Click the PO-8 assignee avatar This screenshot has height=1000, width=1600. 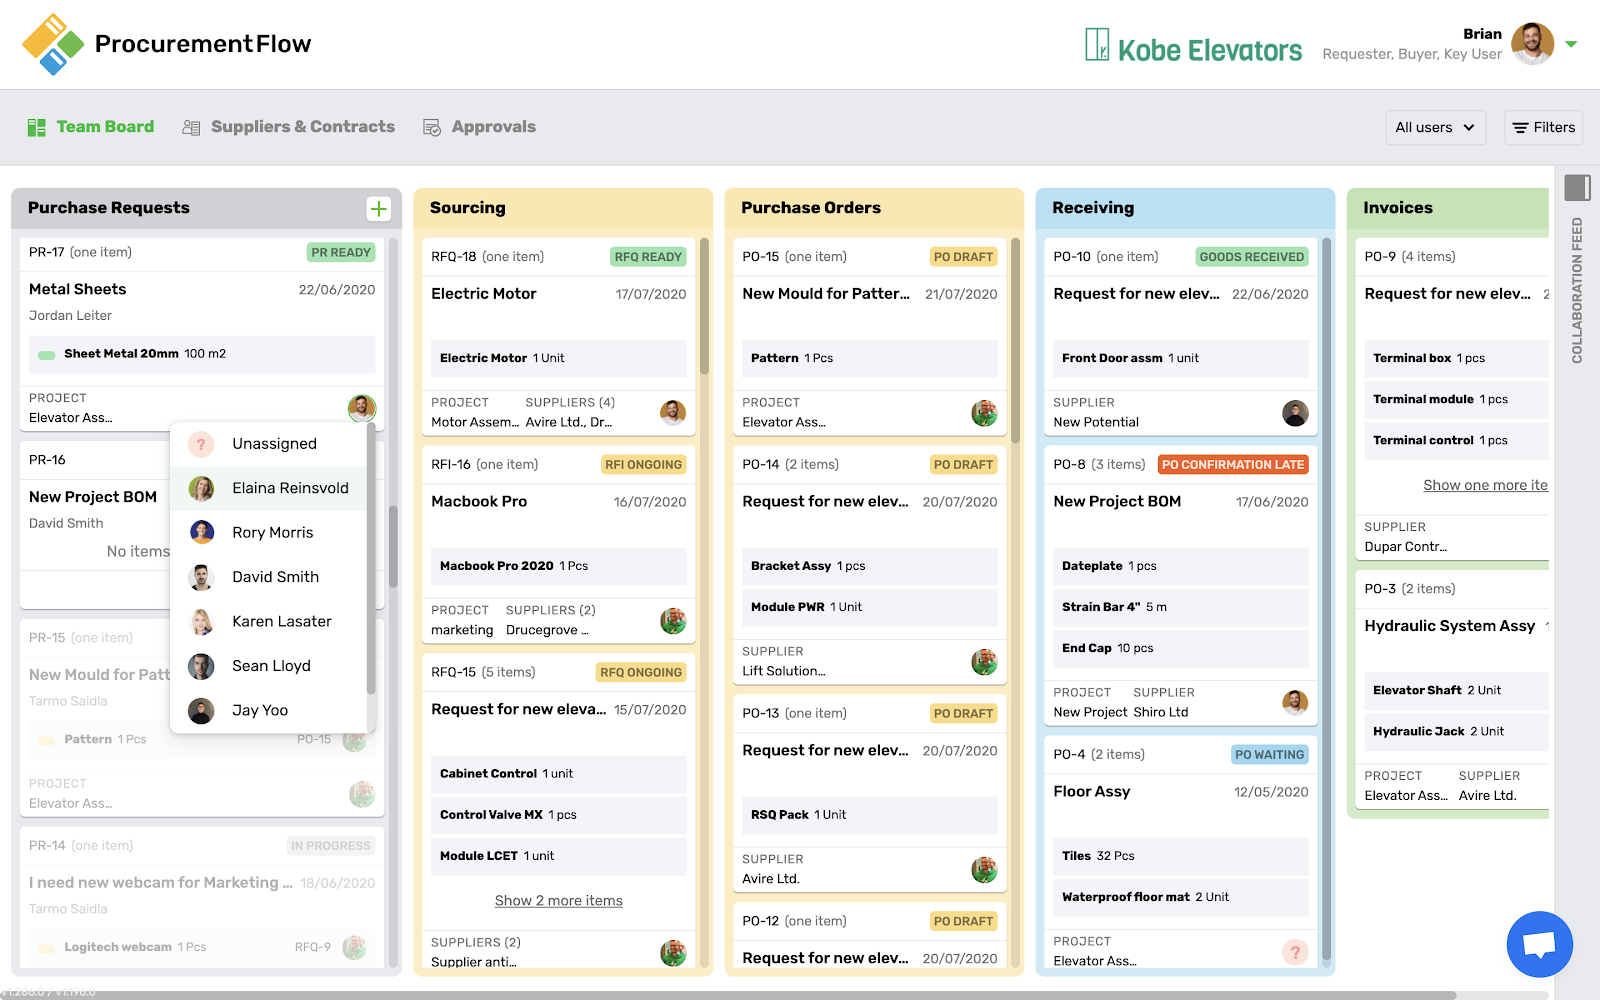coord(1295,702)
